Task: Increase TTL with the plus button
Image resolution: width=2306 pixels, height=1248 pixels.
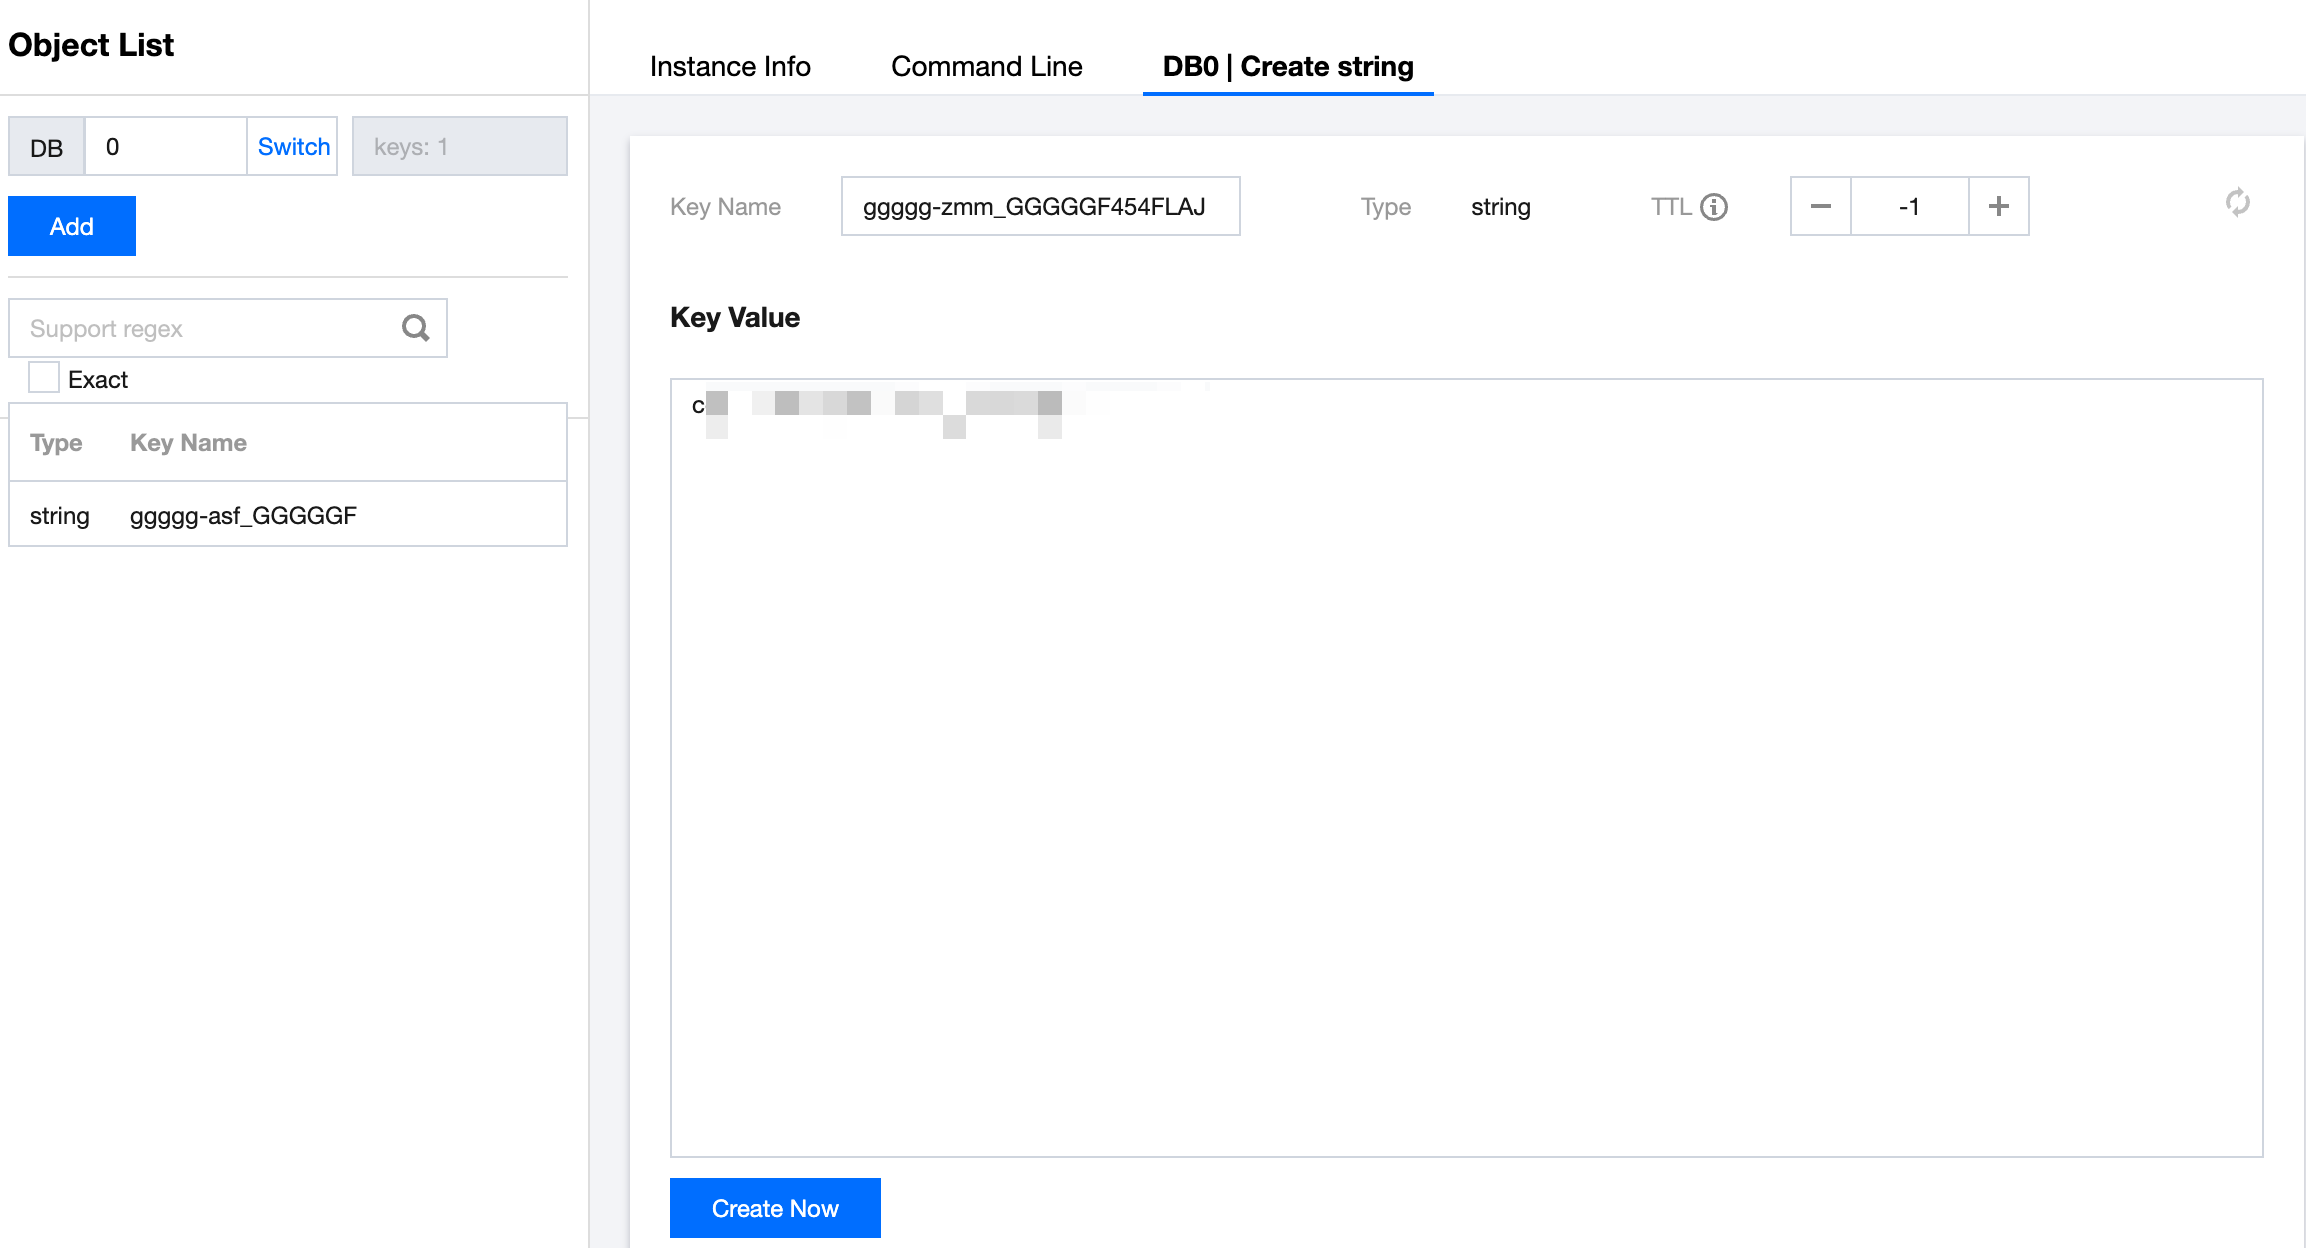Action: tap(1998, 207)
